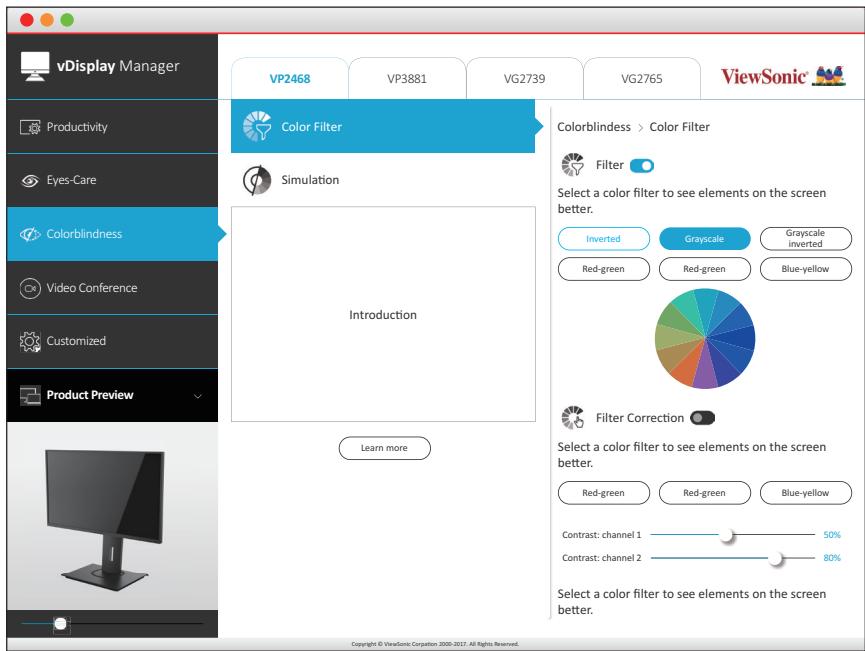Click the Product Preview devices icon
Screen dimensions: 865x651
click(x=30, y=395)
